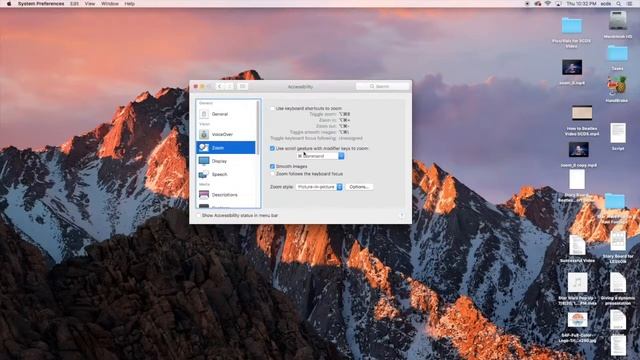Open the System Preferences menu
Viewport: 640px width, 360px height.
point(41,3)
